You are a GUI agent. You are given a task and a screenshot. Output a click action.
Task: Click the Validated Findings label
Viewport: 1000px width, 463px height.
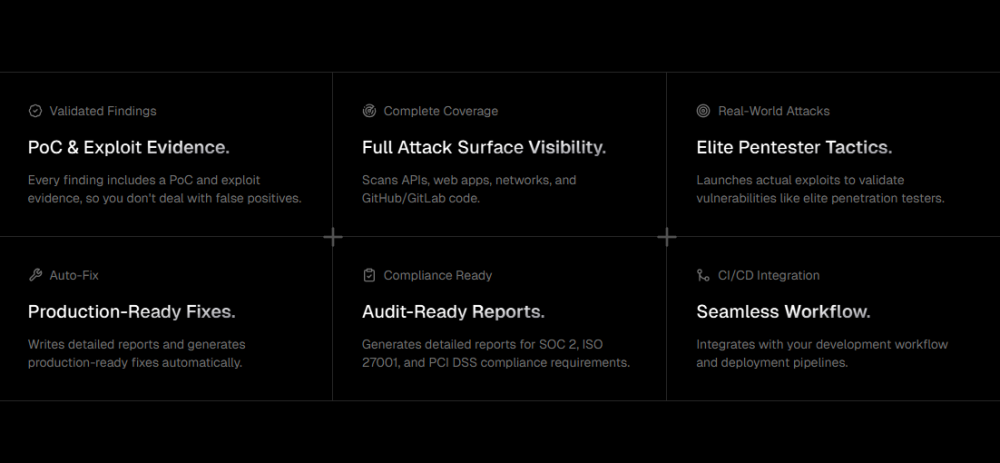[x=103, y=111]
